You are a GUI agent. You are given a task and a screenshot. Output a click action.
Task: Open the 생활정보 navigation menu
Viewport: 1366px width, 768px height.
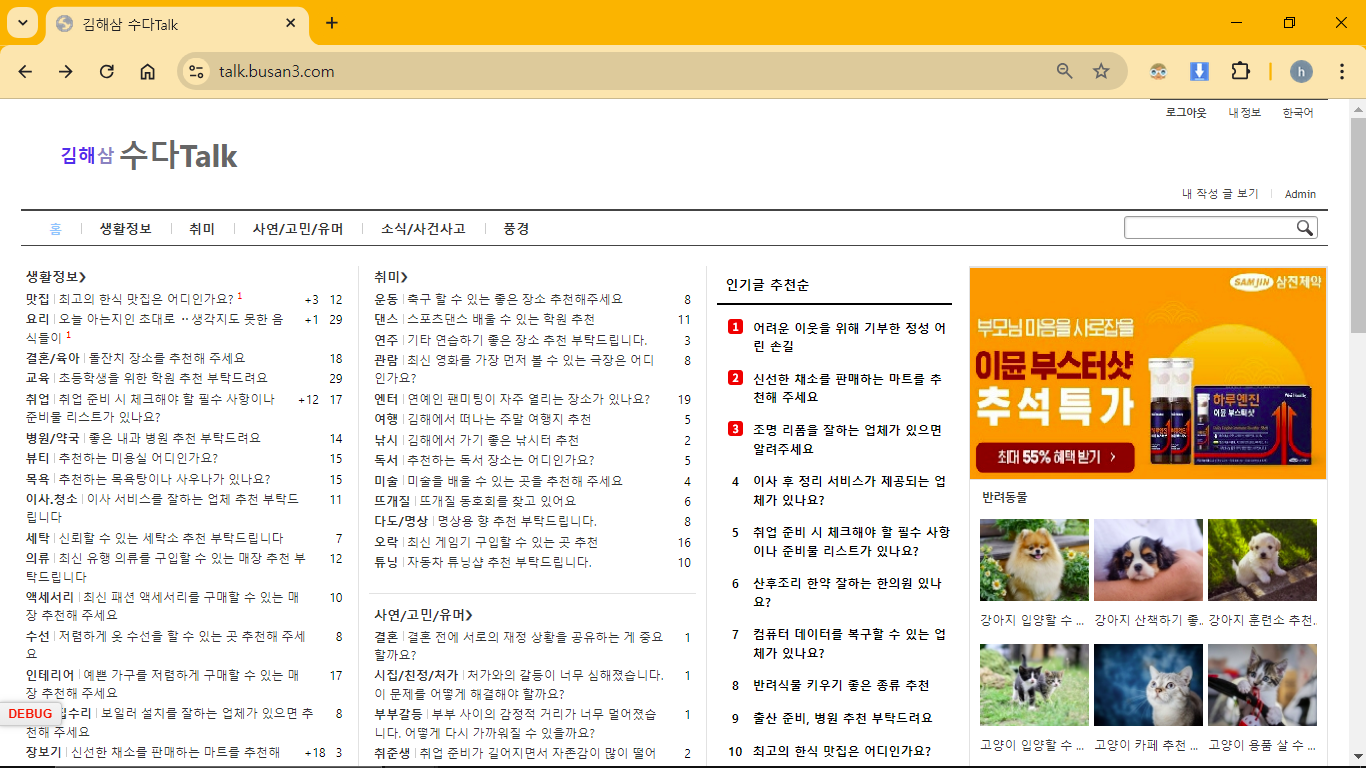tap(125, 229)
